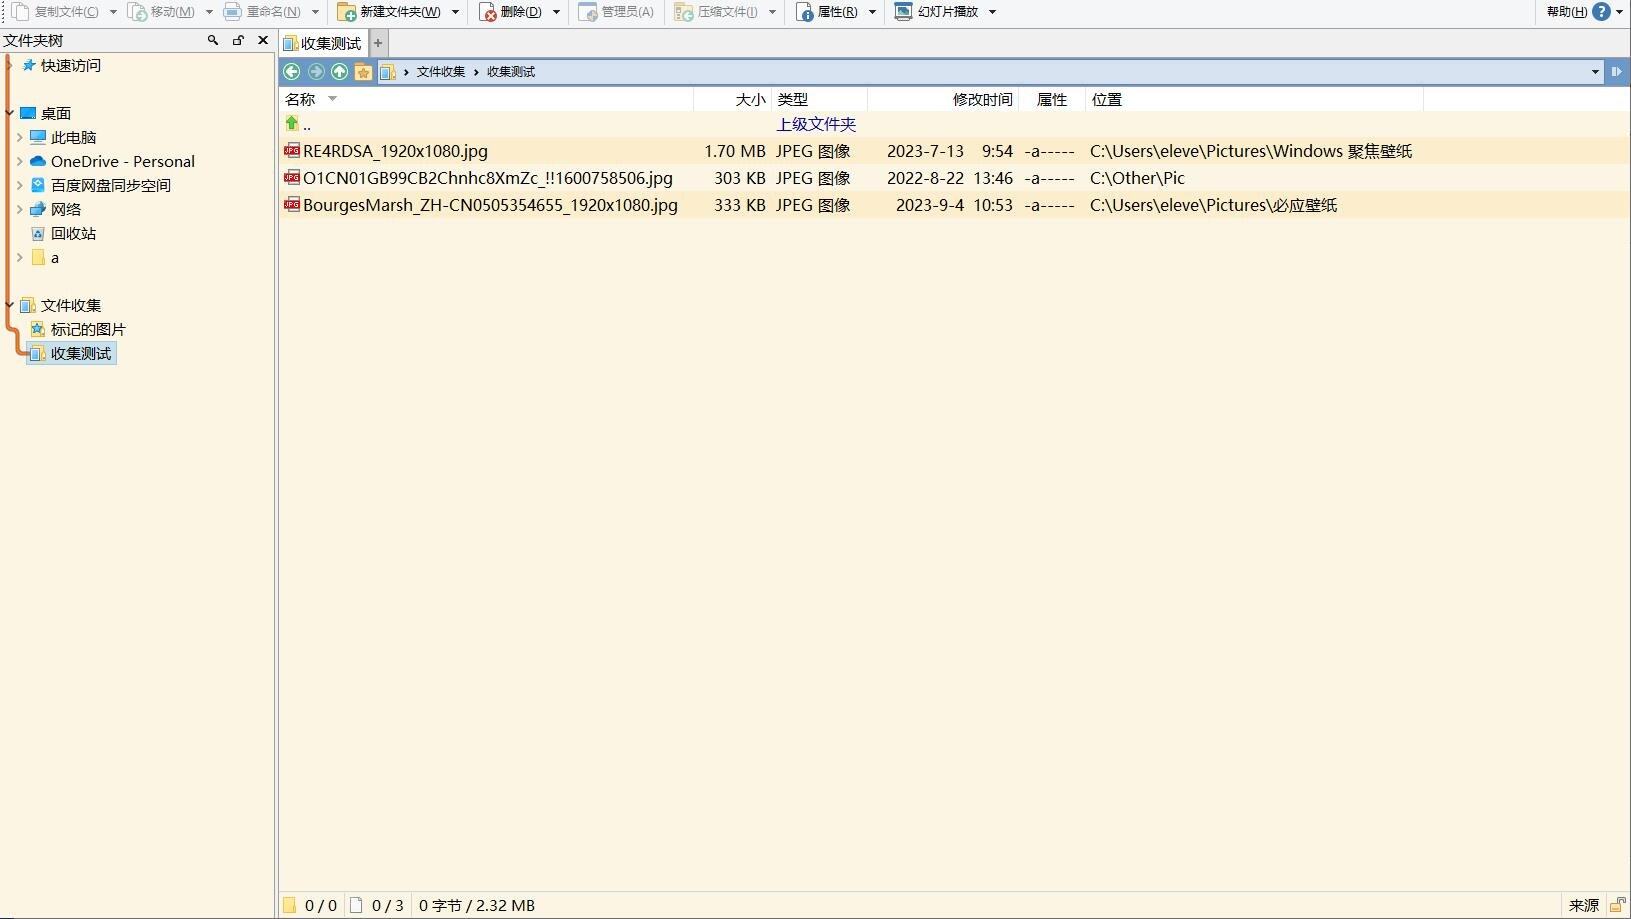Select OneDrive - Personal in the tree

pyautogui.click(x=122, y=161)
